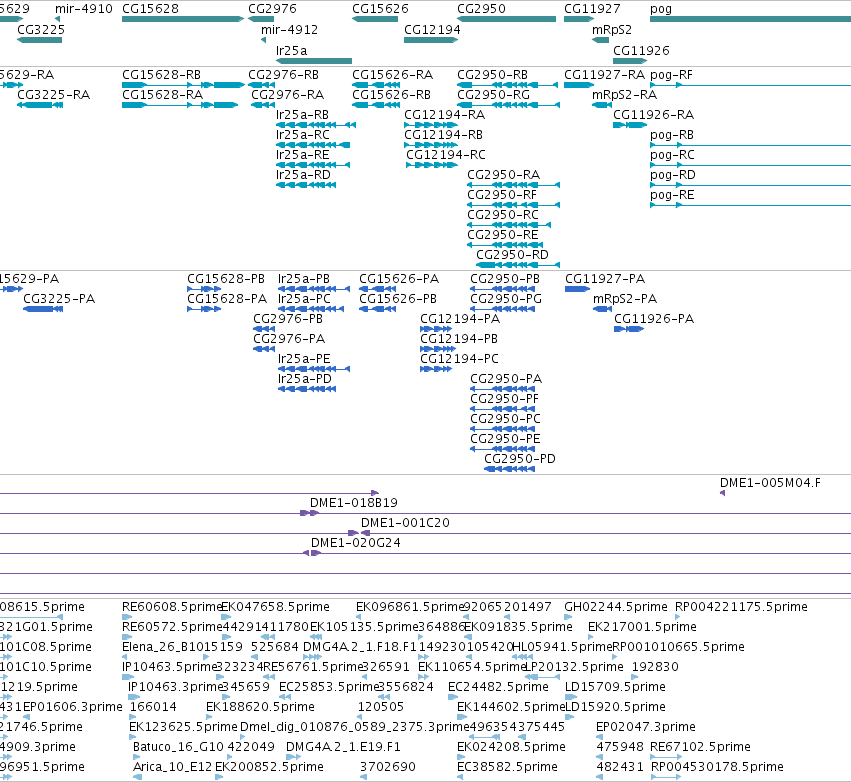This screenshot has width=851, height=782.
Task: Open EST EP02047.3prime
Action: (645, 727)
